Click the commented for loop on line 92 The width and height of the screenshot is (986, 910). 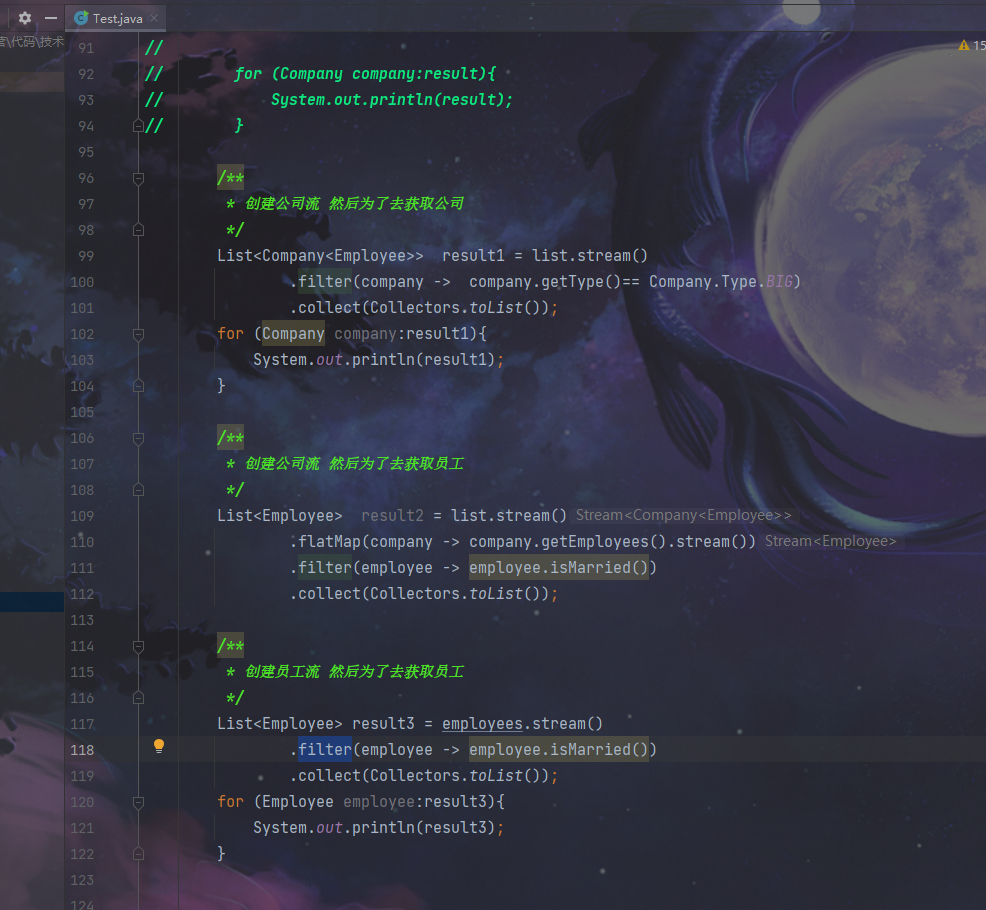[x=365, y=74]
